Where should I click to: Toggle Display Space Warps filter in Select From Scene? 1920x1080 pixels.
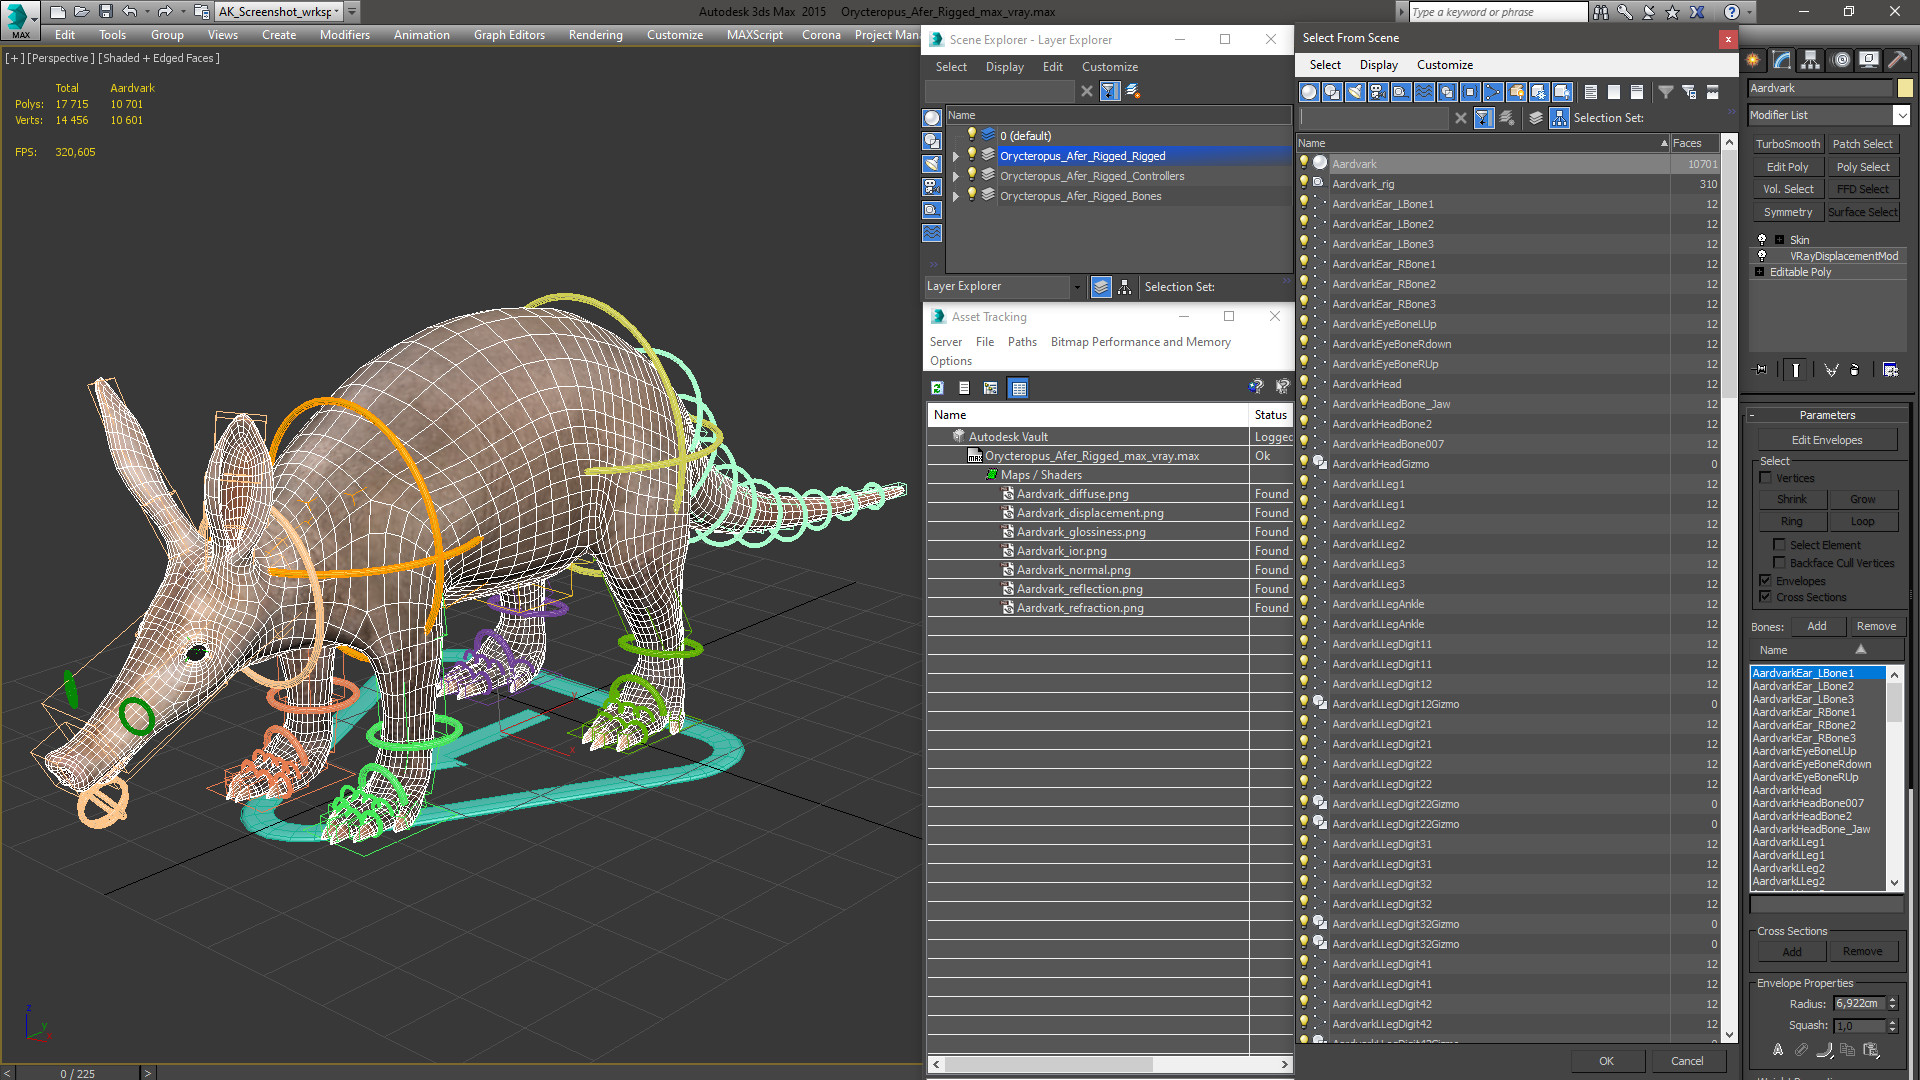[x=1424, y=92]
